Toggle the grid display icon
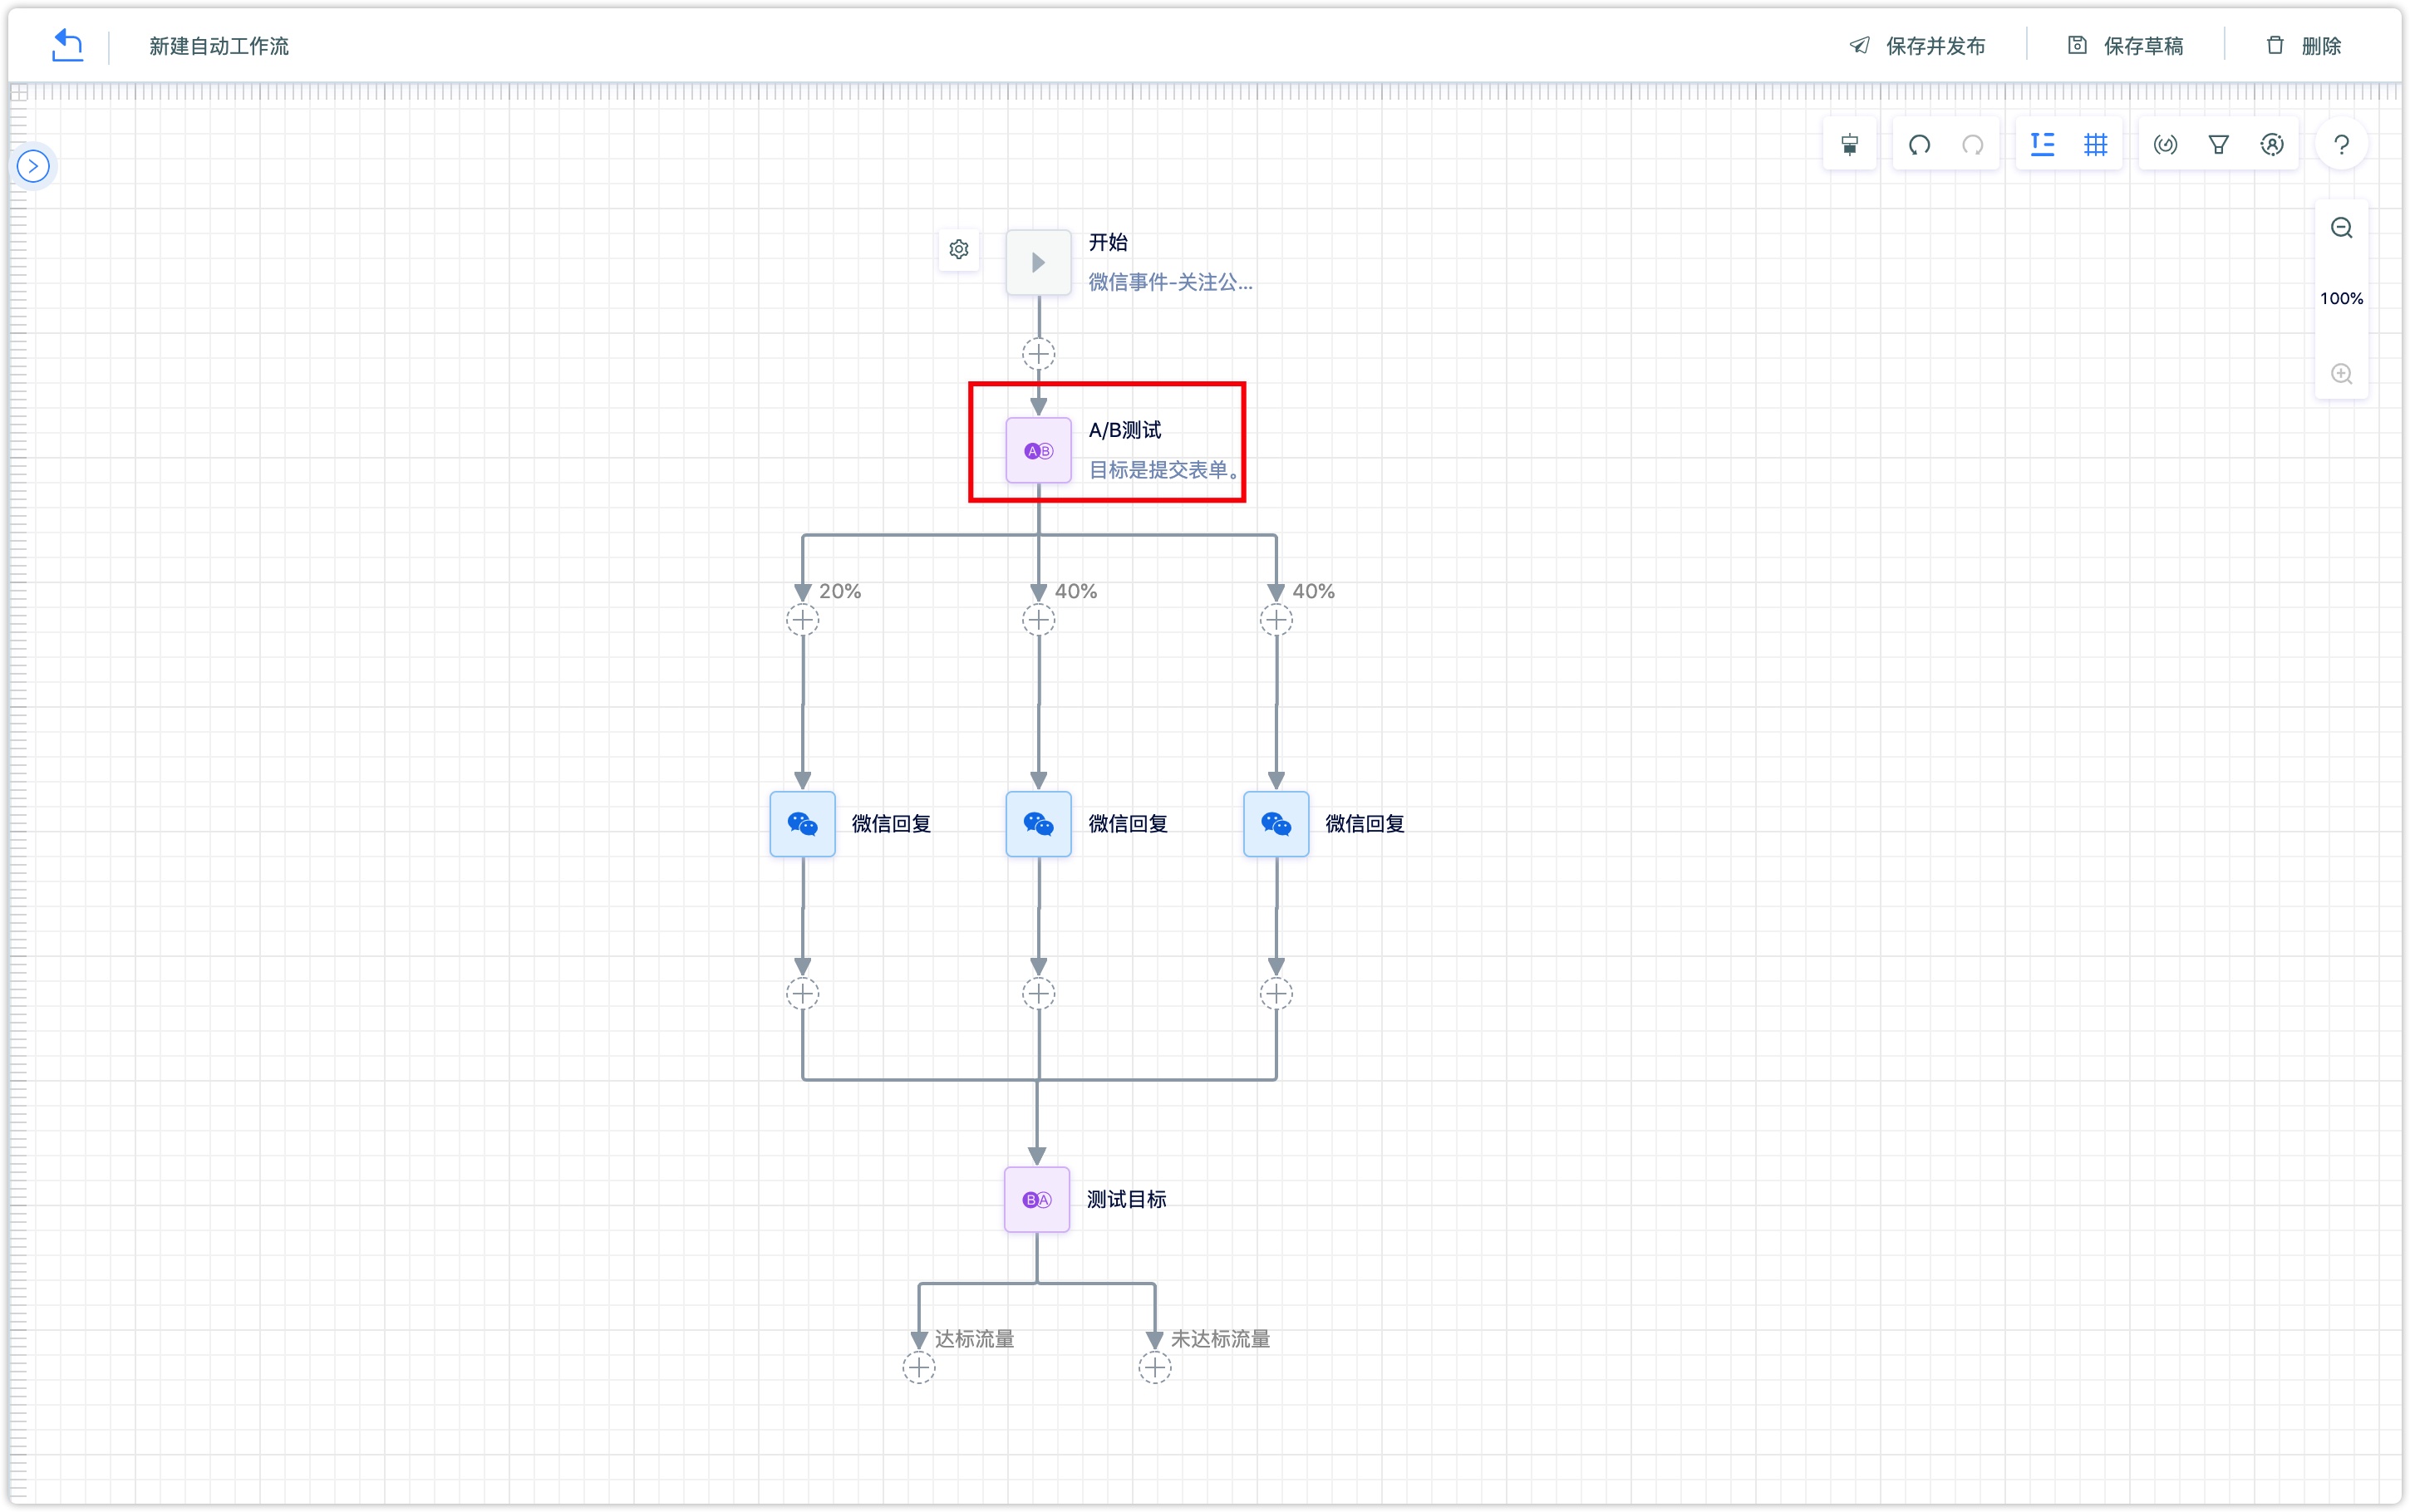This screenshot has height=1512, width=2410. pos(2096,145)
